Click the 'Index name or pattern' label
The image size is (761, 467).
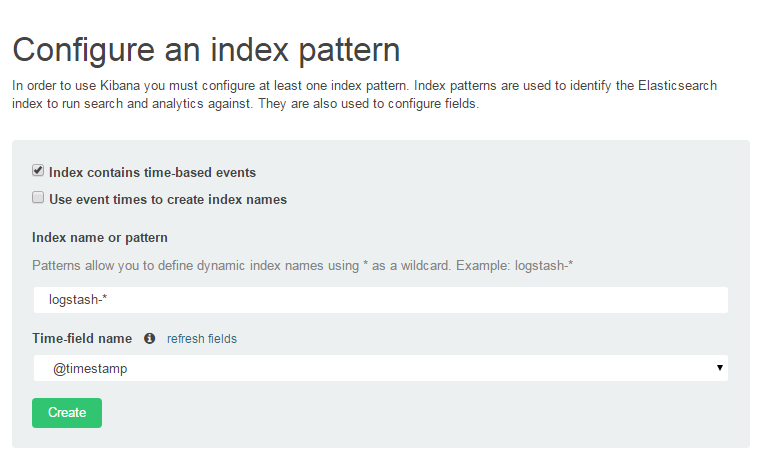click(x=99, y=237)
